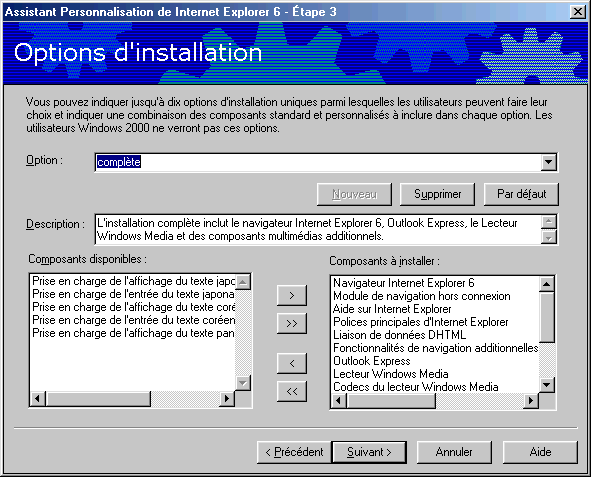Add all components with double right arrow
Screen dimensions: 591x477
coord(292,324)
